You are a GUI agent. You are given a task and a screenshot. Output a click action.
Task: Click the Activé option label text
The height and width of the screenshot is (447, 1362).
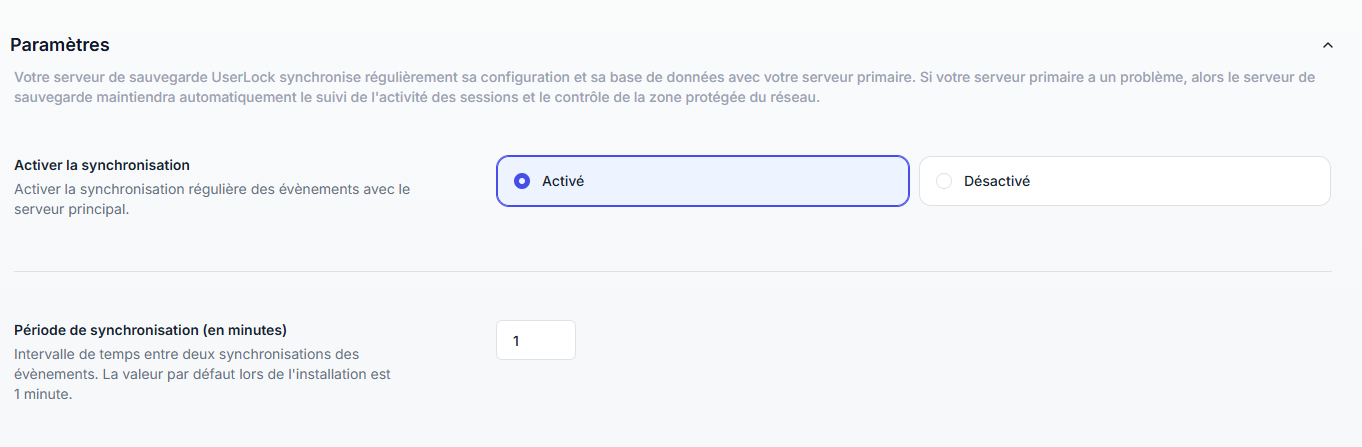(563, 181)
